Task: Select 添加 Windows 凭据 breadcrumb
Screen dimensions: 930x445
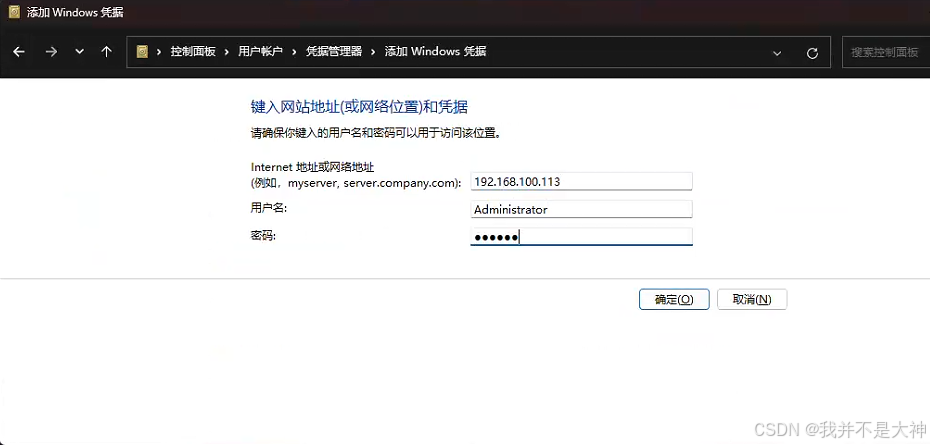Action: (x=435, y=52)
